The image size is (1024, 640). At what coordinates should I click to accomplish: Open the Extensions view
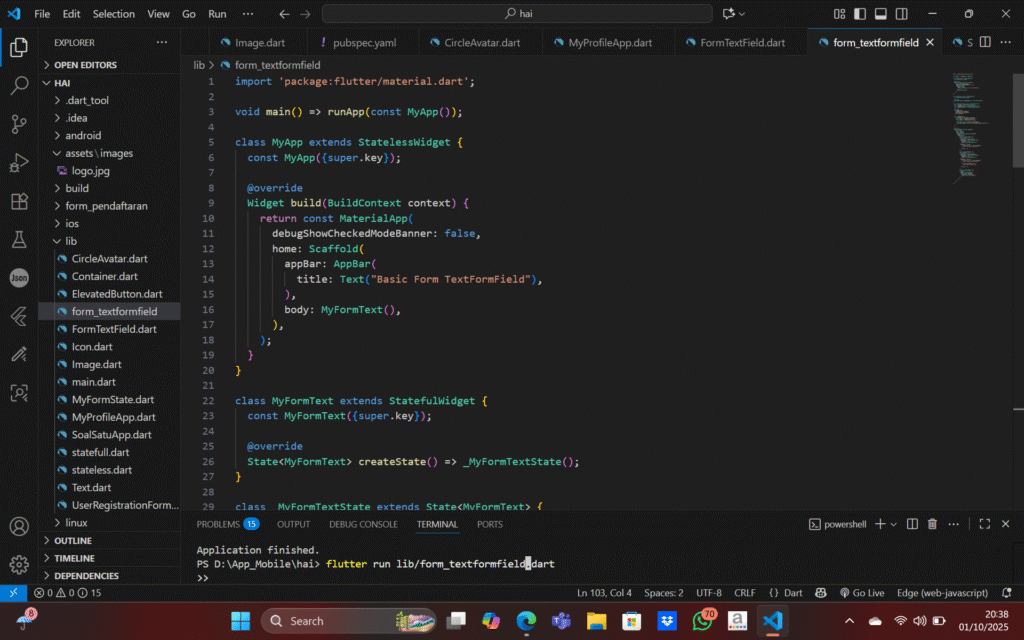[19, 201]
